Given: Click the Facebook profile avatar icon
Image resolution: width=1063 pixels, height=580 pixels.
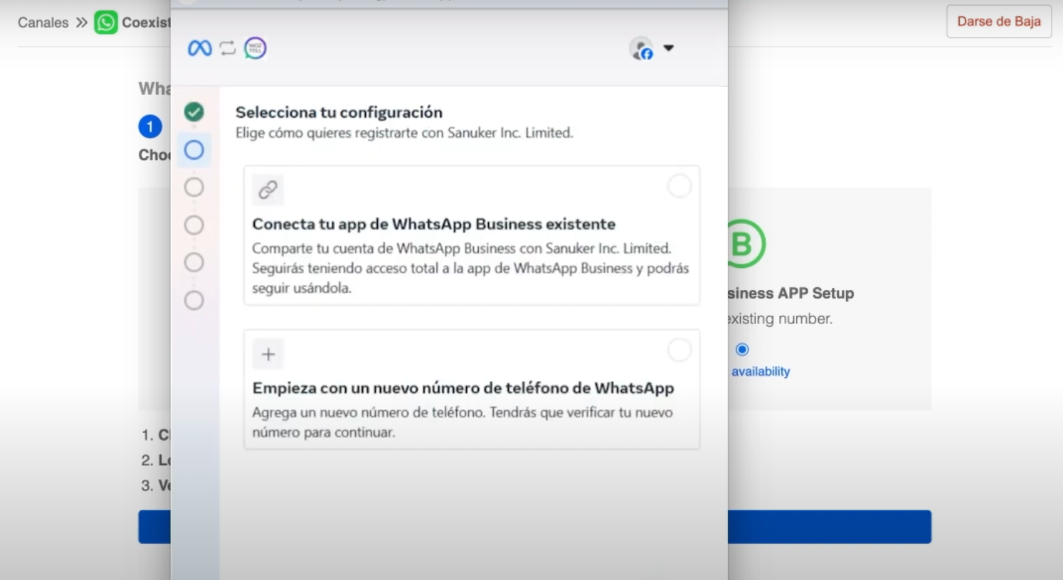Looking at the screenshot, I should point(641,49).
